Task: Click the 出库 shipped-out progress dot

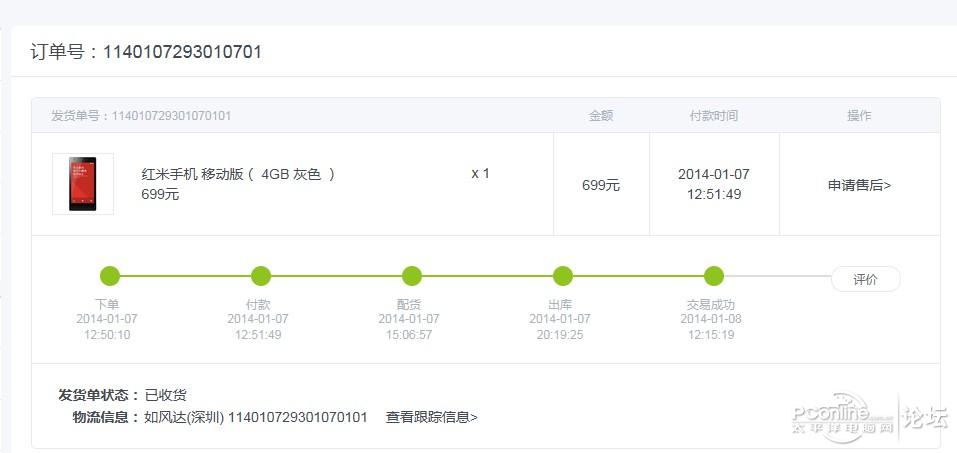Action: [563, 276]
